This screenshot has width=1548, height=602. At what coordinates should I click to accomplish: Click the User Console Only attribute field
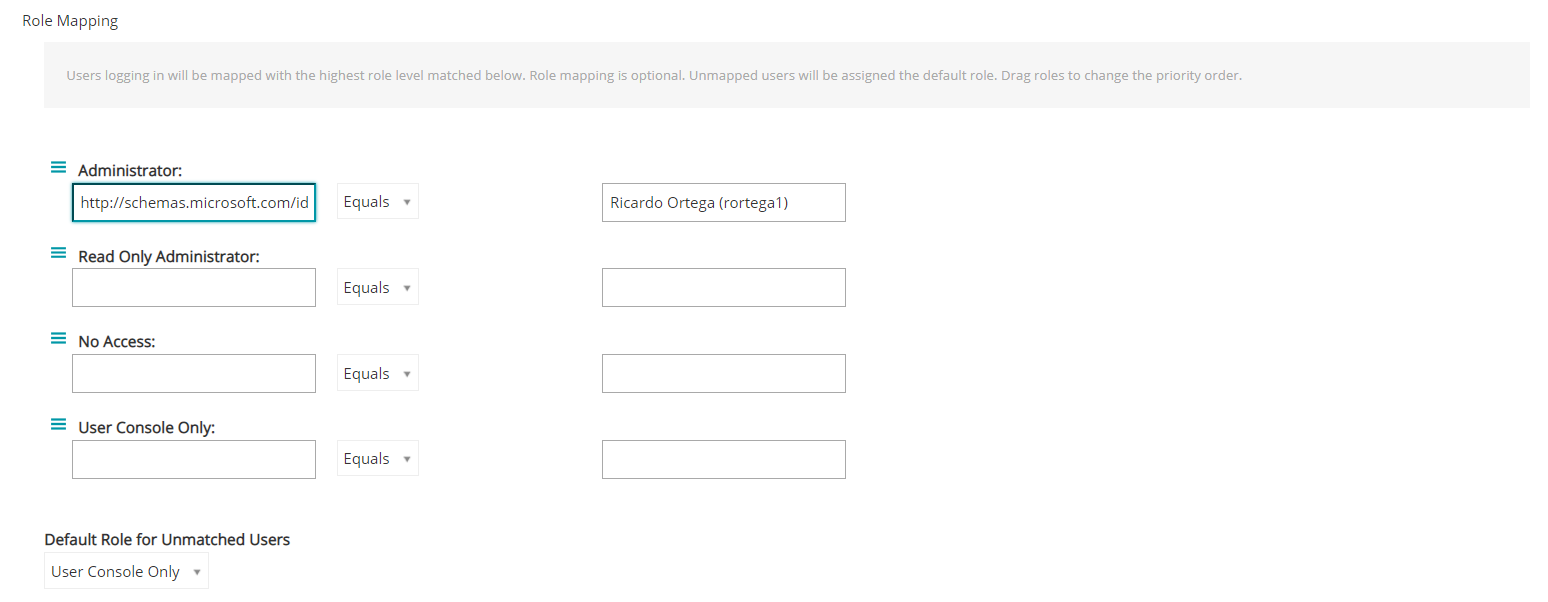tap(193, 459)
